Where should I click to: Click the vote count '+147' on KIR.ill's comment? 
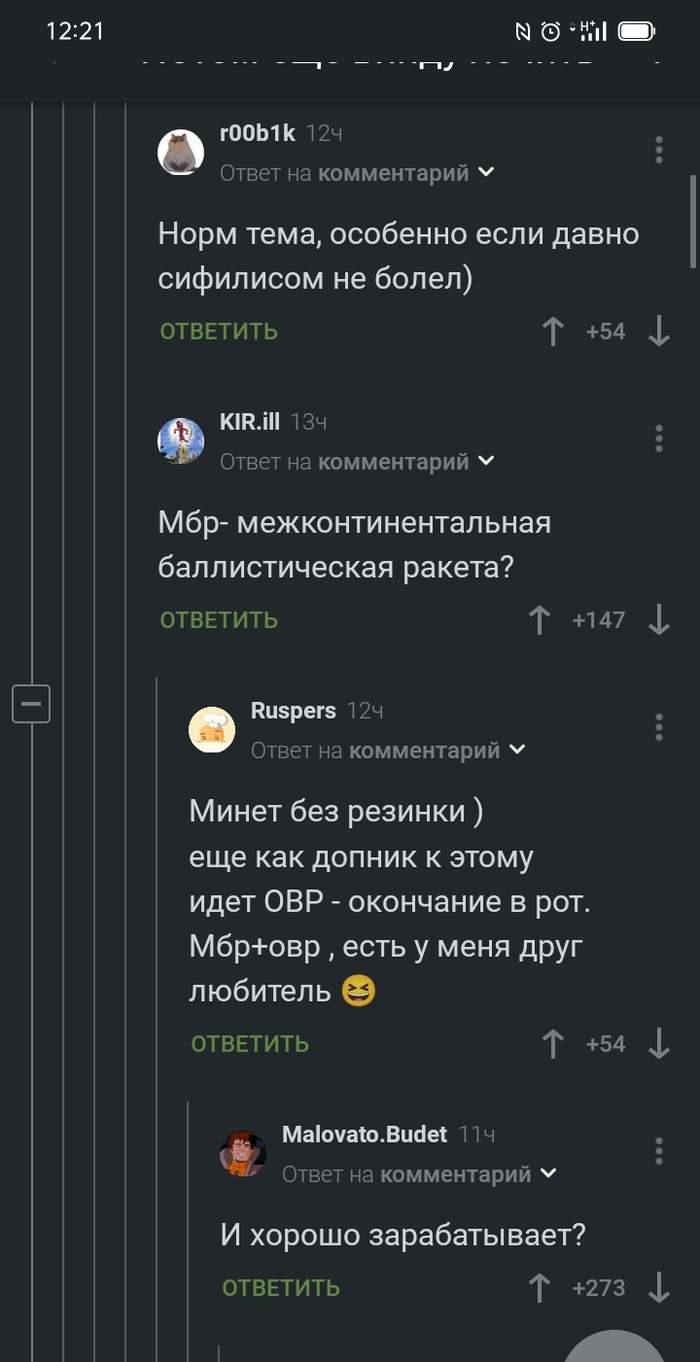(x=599, y=620)
